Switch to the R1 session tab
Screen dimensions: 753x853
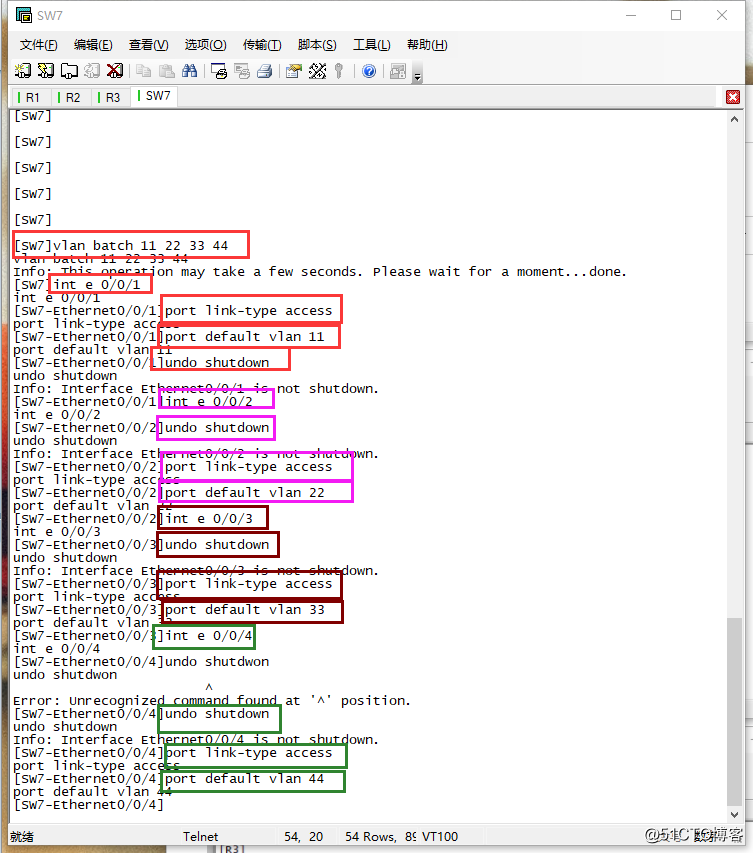coord(30,97)
